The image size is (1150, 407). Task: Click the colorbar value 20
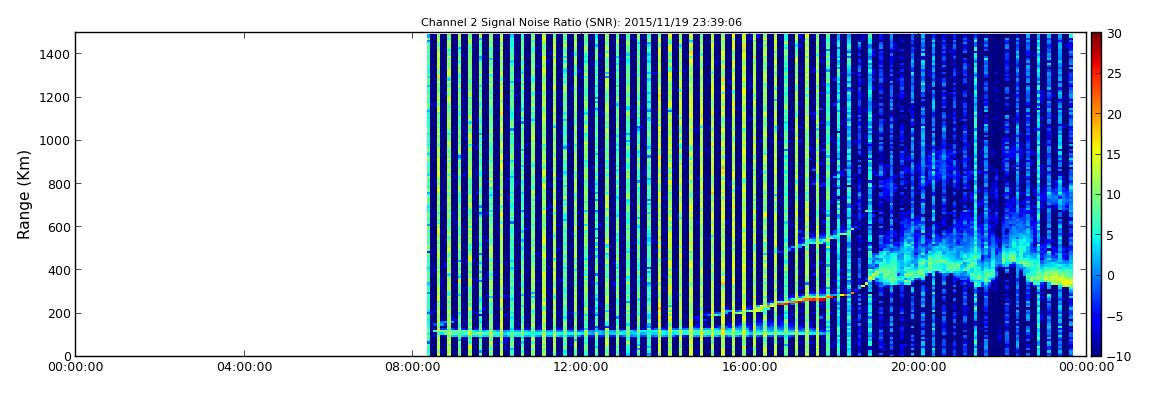(x=1115, y=114)
